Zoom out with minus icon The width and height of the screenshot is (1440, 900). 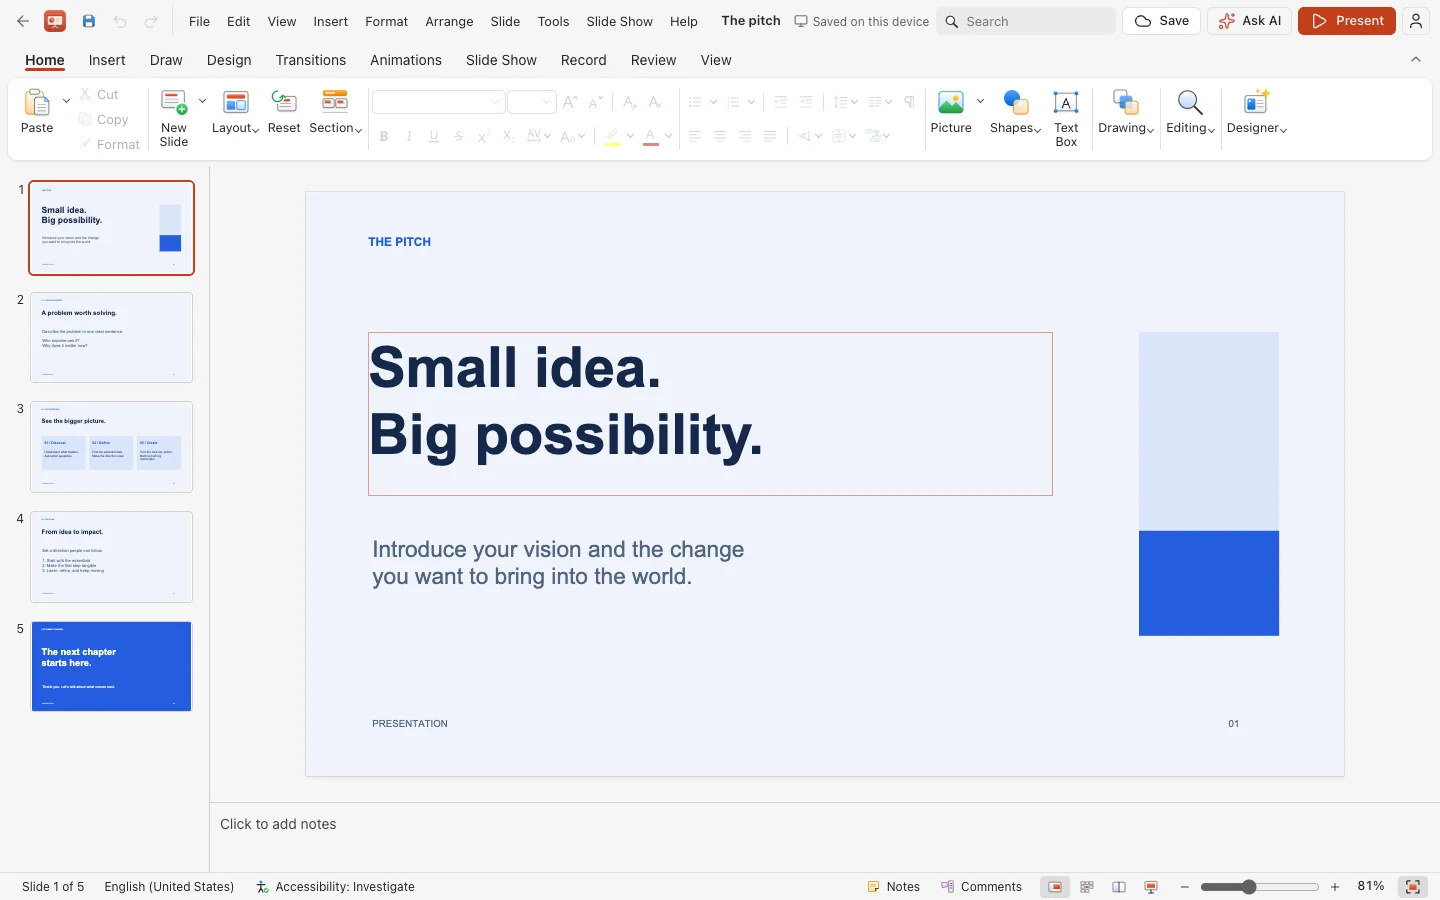1185,887
